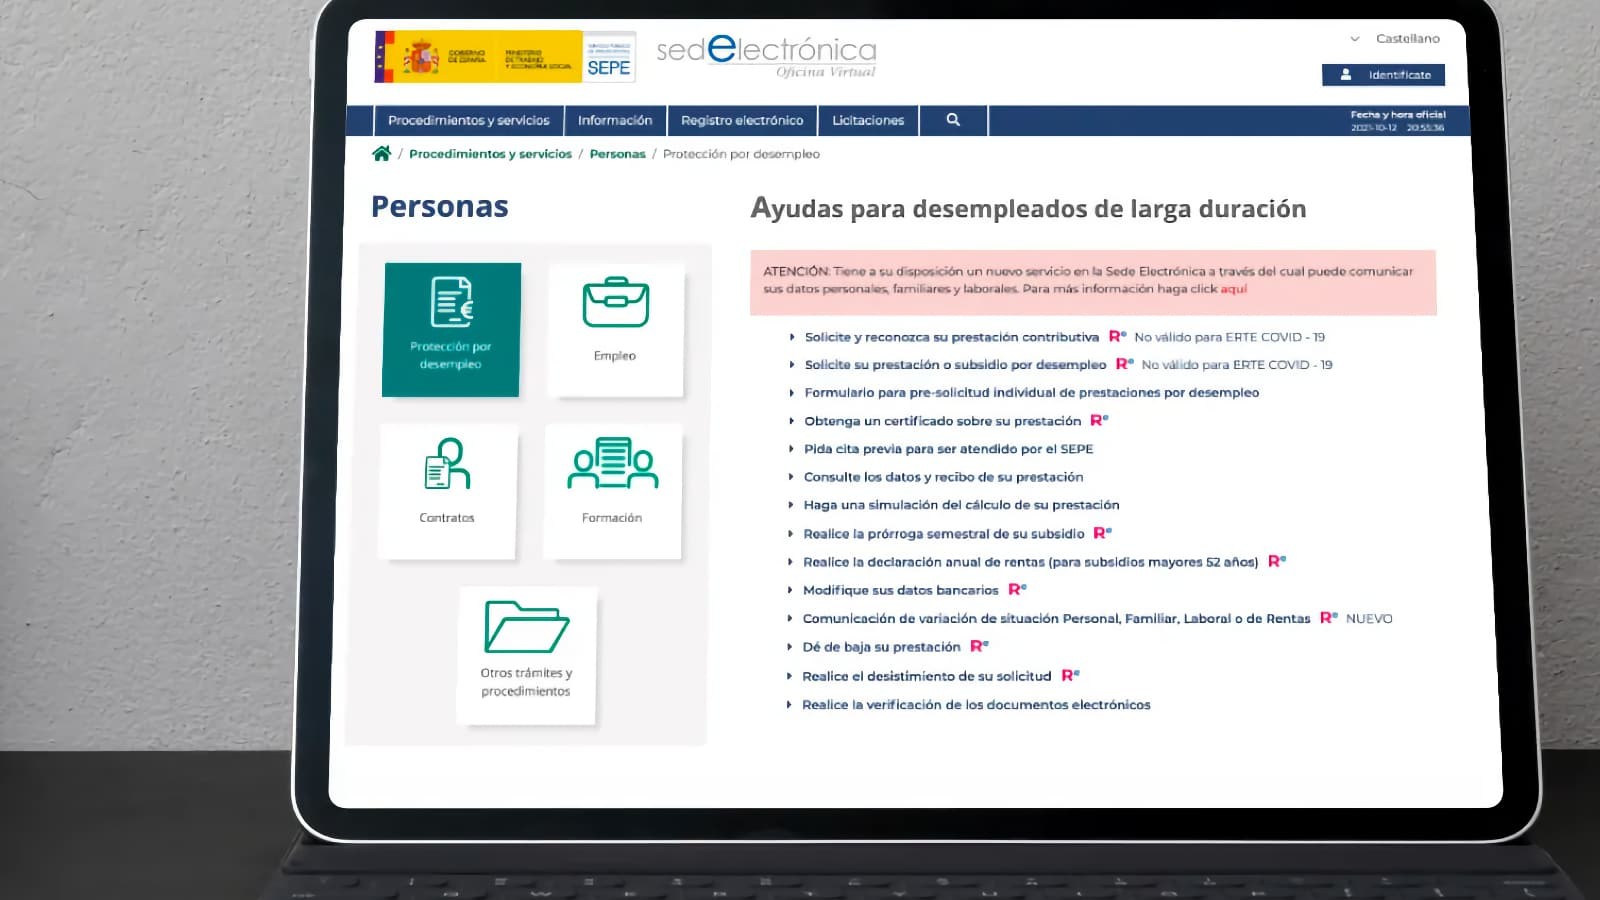Open the Información menu
1600x900 pixels.
[x=615, y=120]
